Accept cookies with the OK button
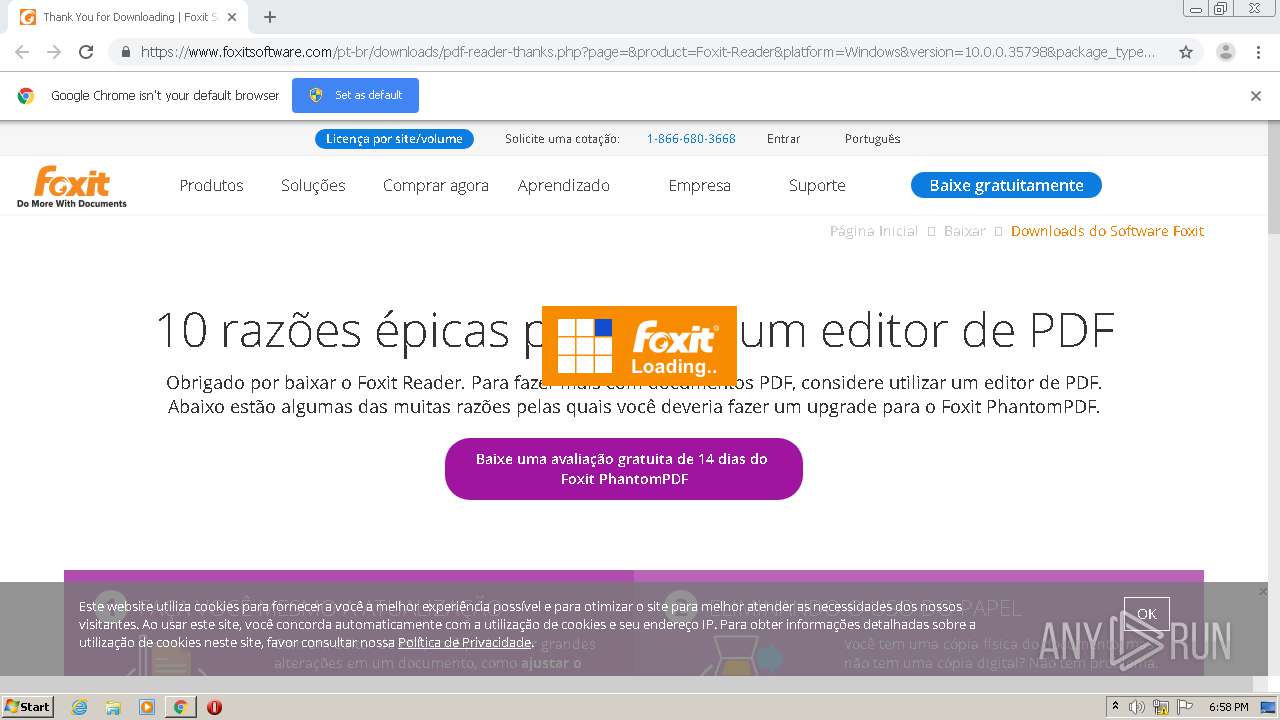 (1146, 614)
